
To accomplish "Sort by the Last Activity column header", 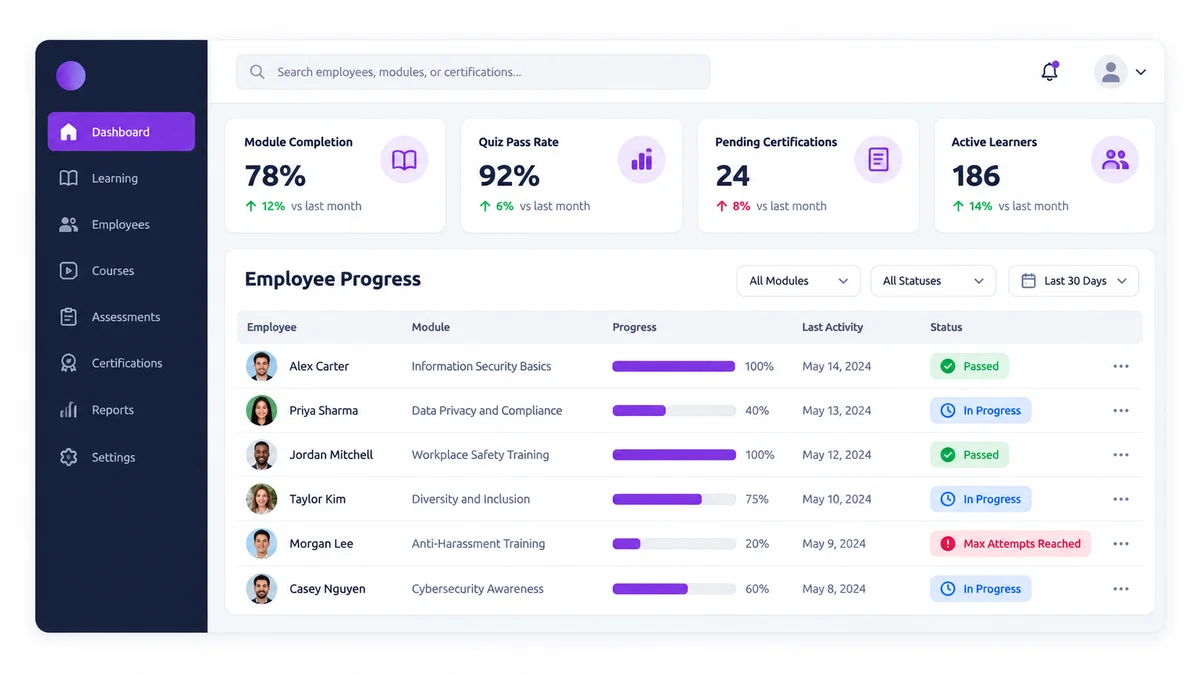I will [x=832, y=327].
